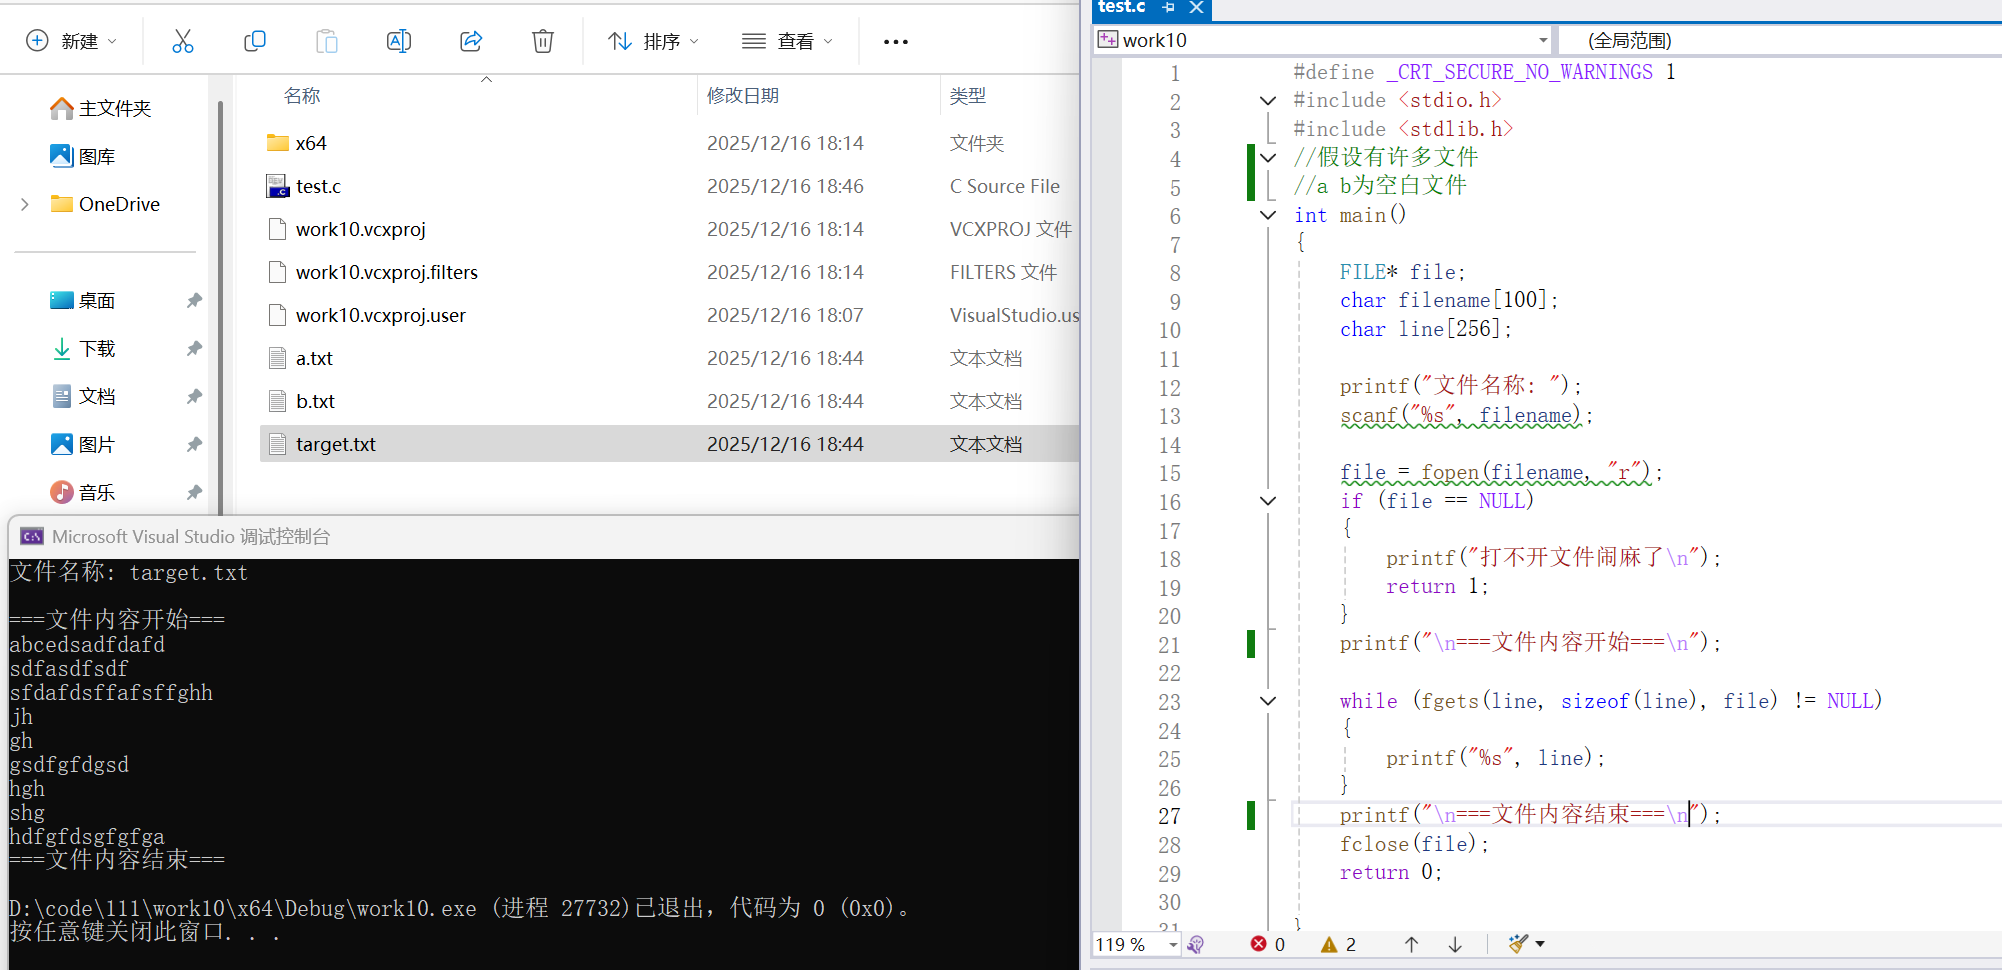Unpin 音乐 using its pin icon

(x=194, y=492)
